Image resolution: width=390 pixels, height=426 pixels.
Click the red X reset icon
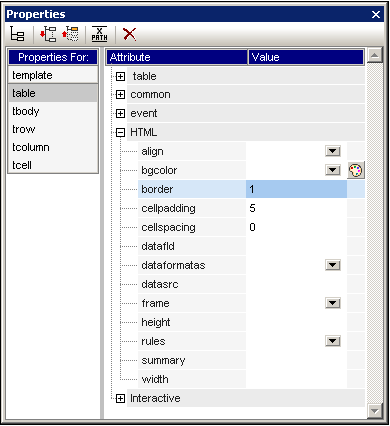(x=129, y=34)
